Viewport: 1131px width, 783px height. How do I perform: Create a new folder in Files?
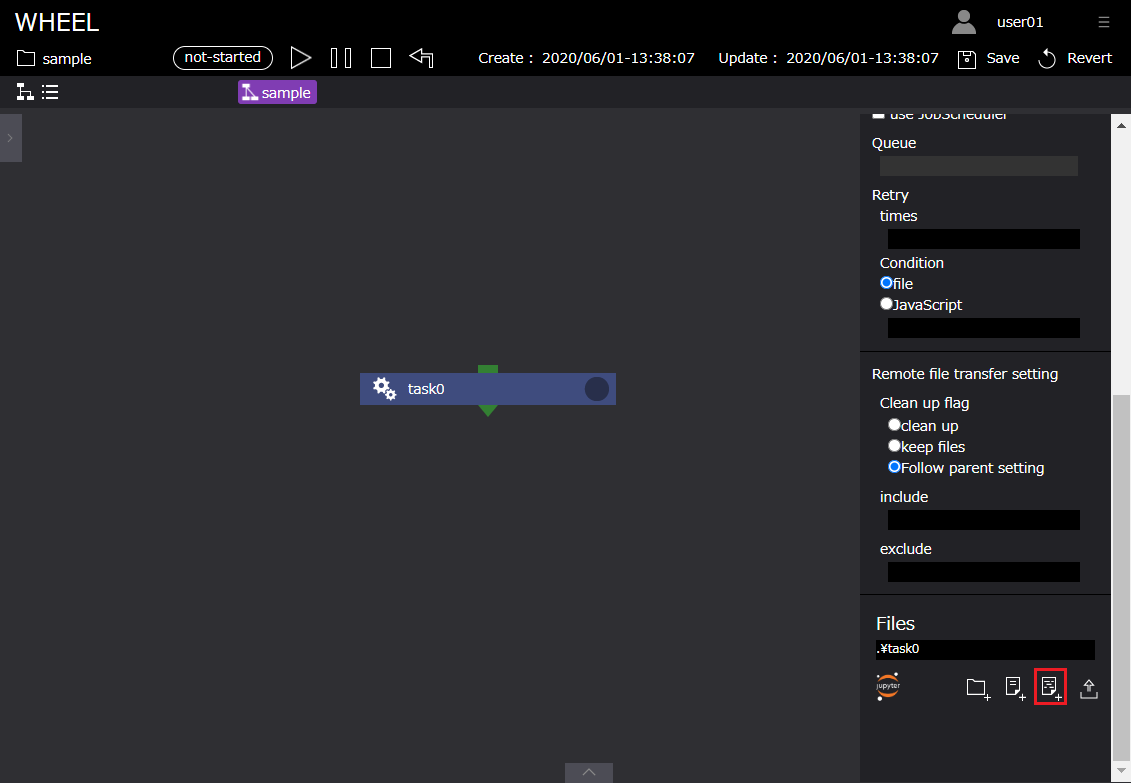pyautogui.click(x=977, y=688)
